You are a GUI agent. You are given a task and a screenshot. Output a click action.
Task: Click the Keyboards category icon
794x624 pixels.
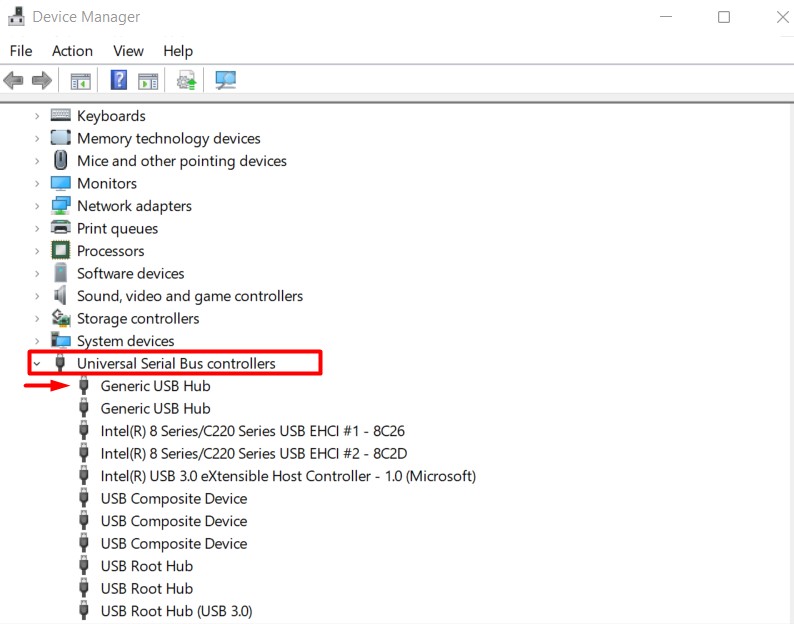61,115
